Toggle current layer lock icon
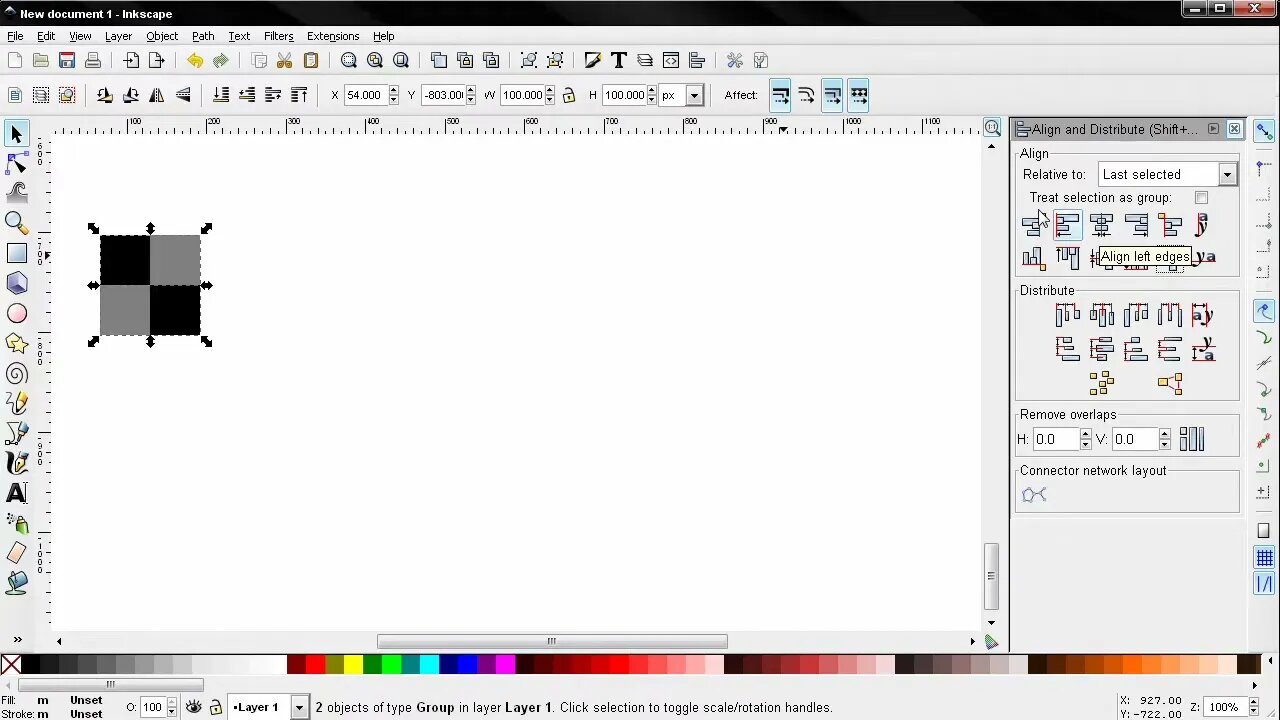Screen dimensions: 1280x720 pyautogui.click(x=215, y=707)
